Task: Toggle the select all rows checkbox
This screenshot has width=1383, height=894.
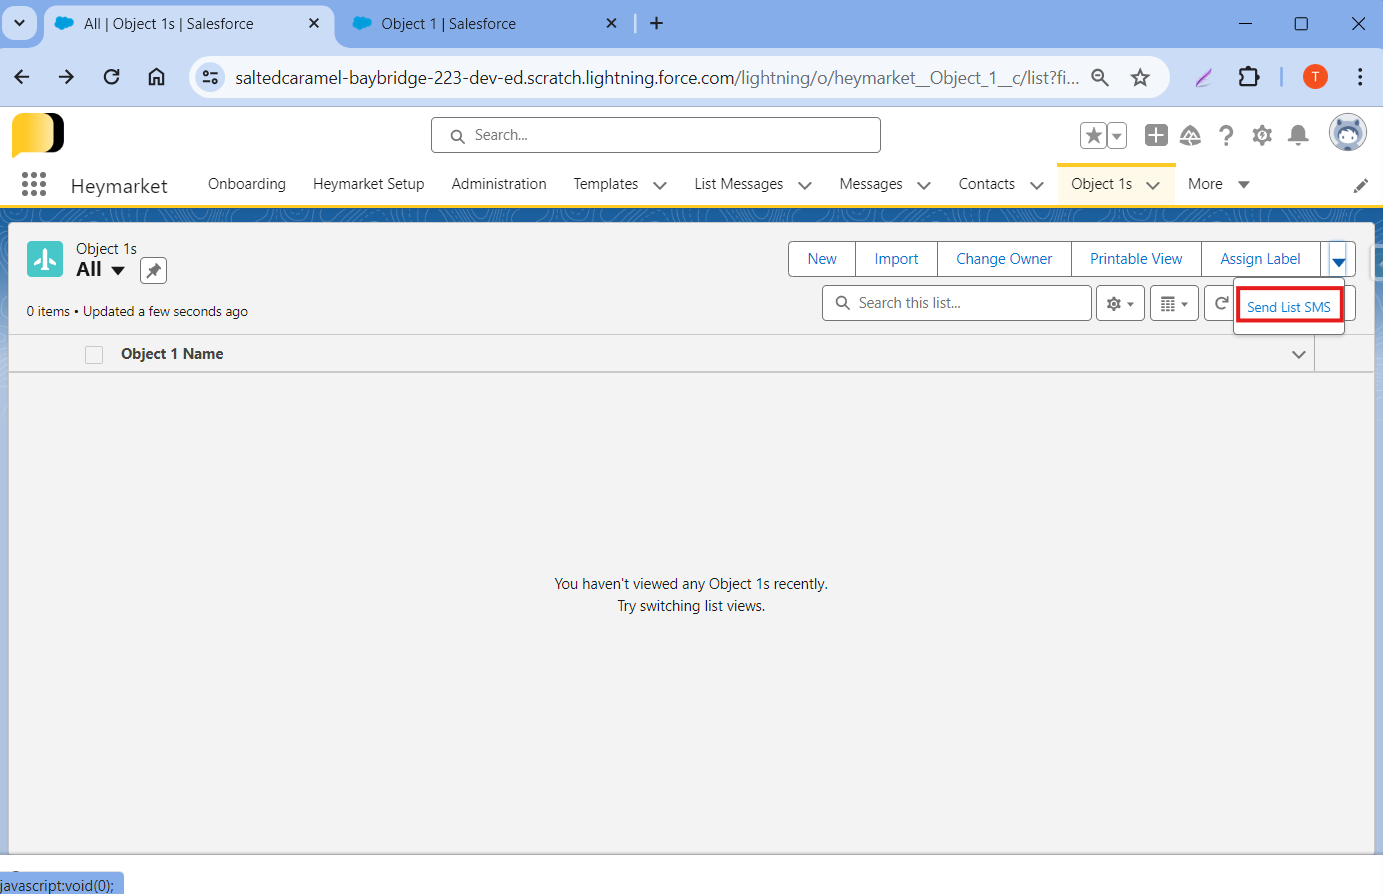Action: (x=94, y=354)
